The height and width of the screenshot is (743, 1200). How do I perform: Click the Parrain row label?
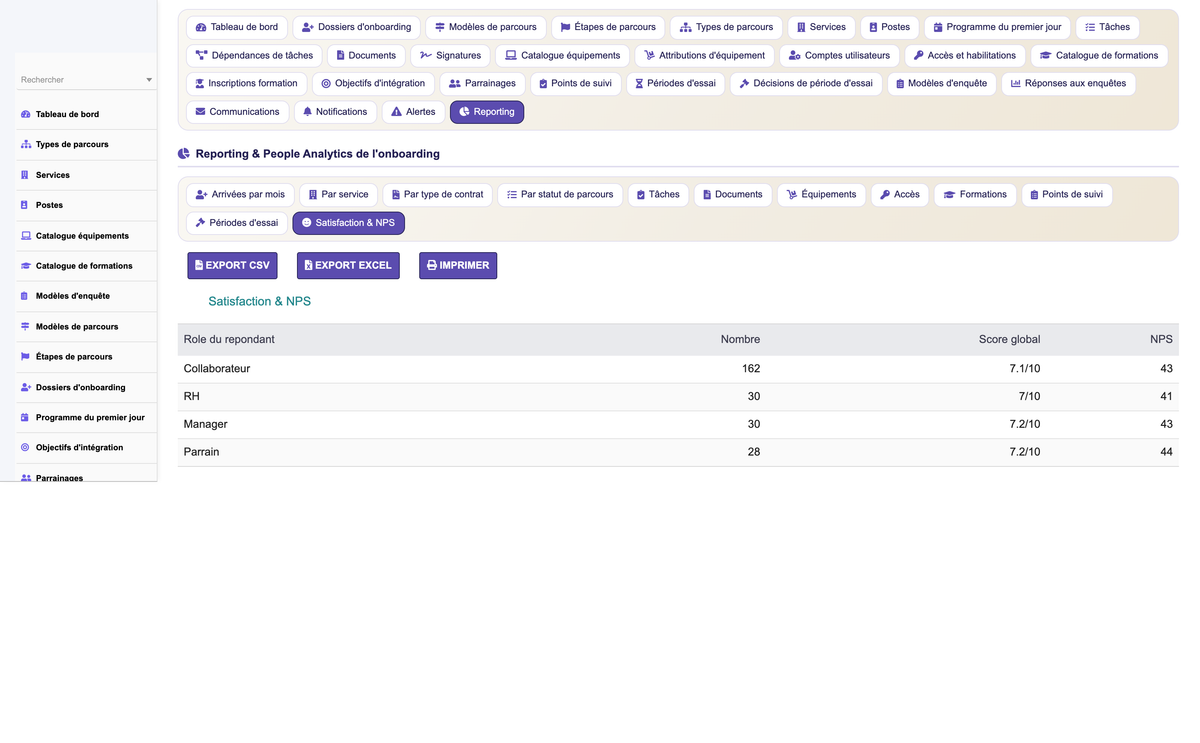(201, 452)
